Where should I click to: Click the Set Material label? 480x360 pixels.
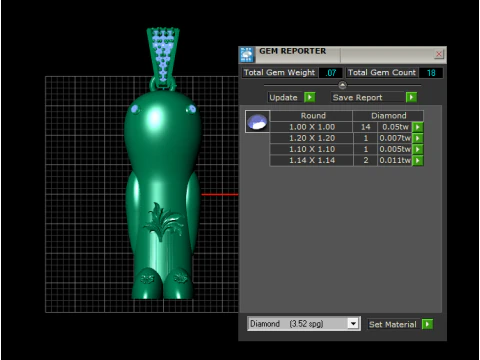point(393,324)
